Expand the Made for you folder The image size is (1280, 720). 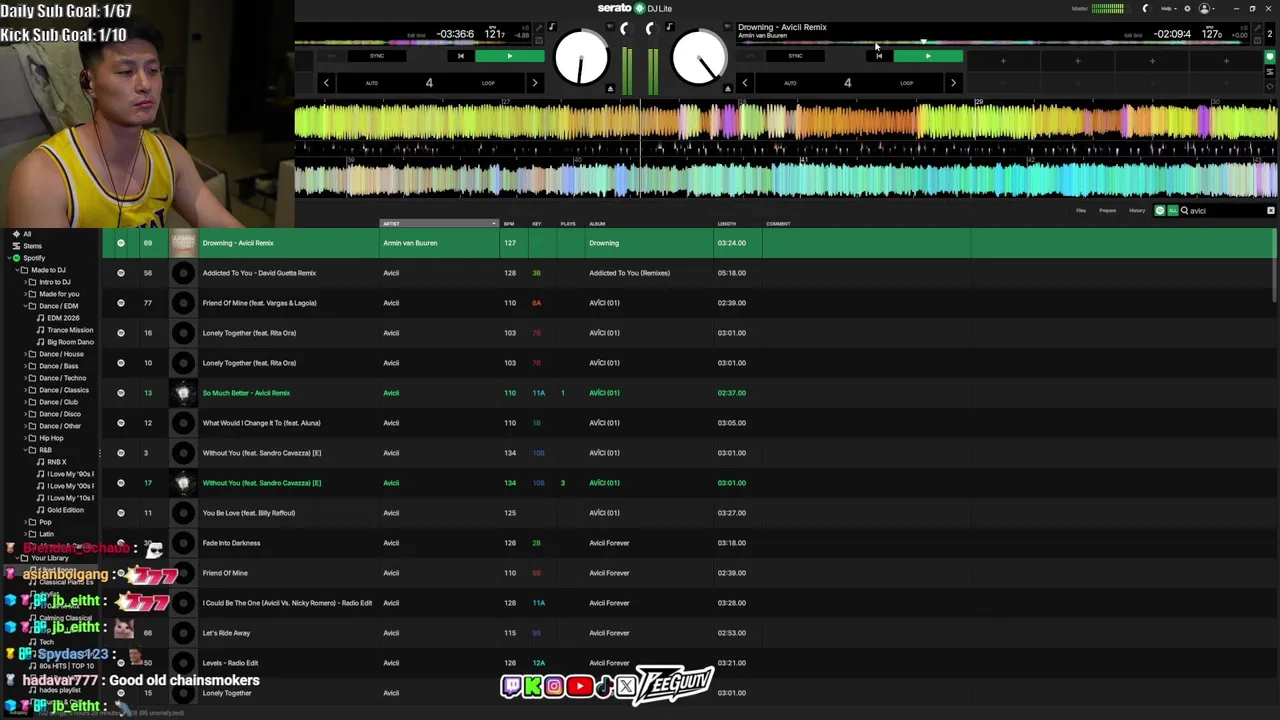point(24,294)
